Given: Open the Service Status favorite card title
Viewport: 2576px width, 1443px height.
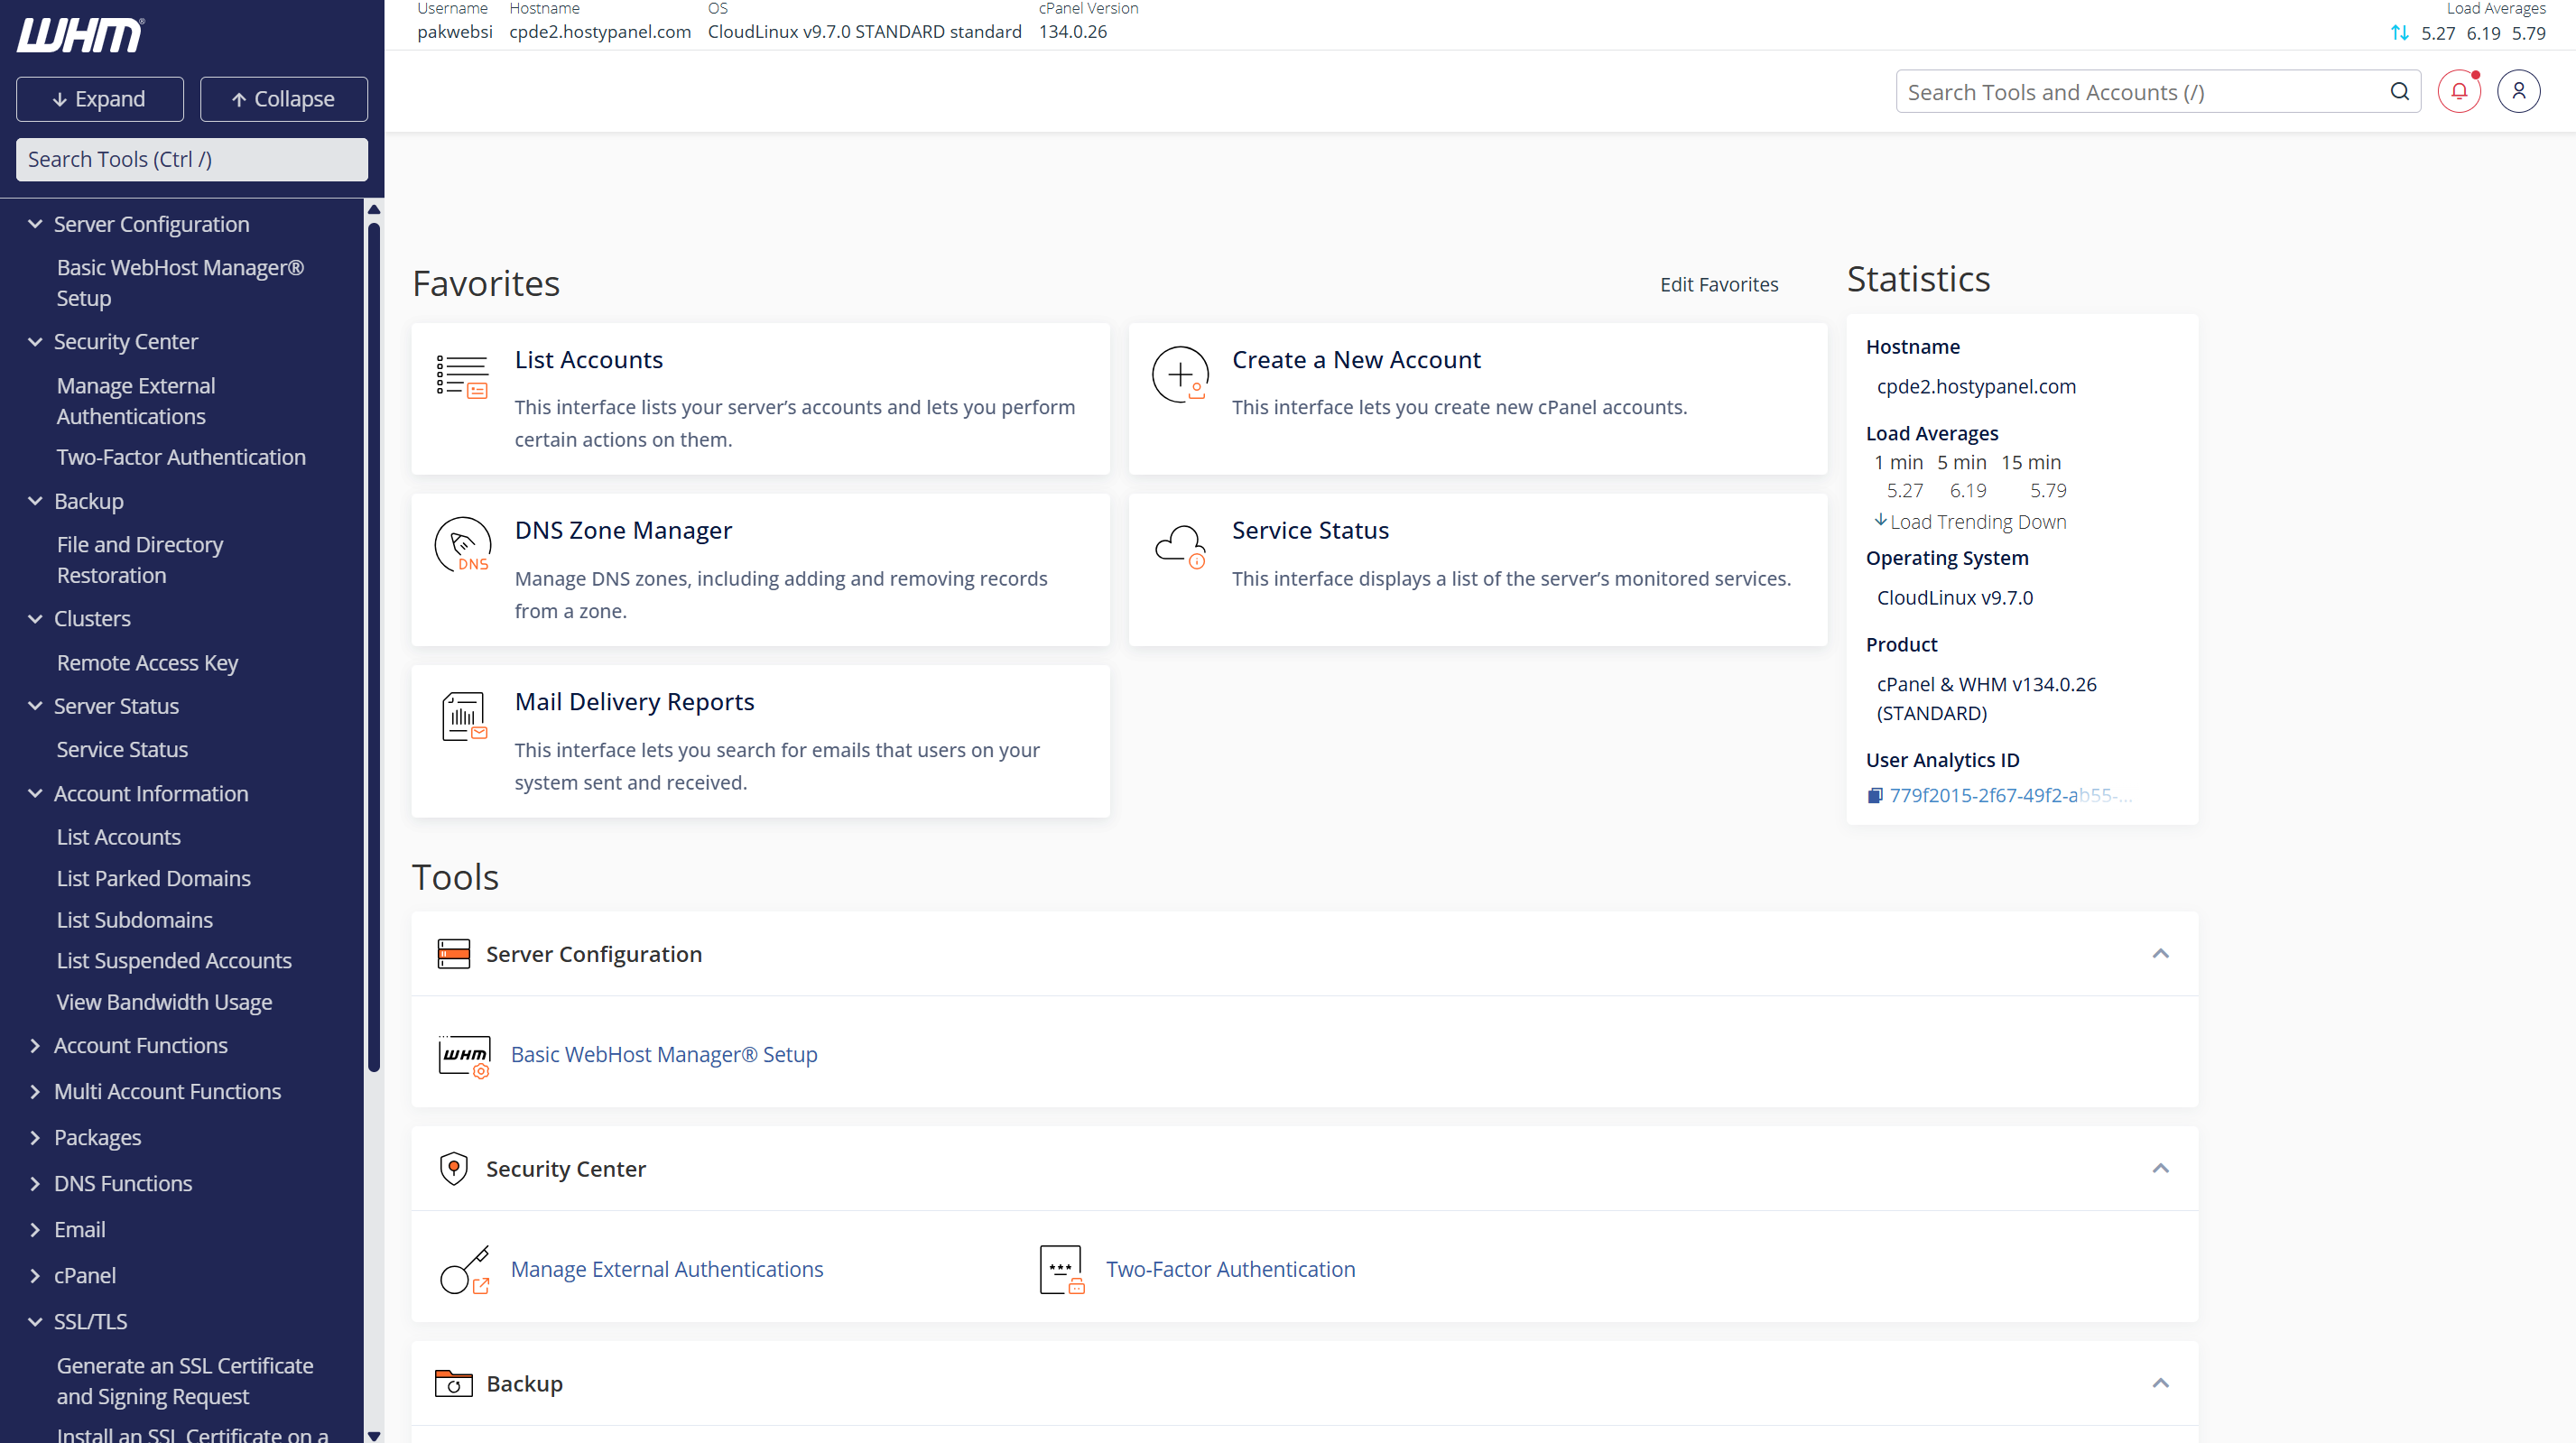Looking at the screenshot, I should click(1310, 530).
